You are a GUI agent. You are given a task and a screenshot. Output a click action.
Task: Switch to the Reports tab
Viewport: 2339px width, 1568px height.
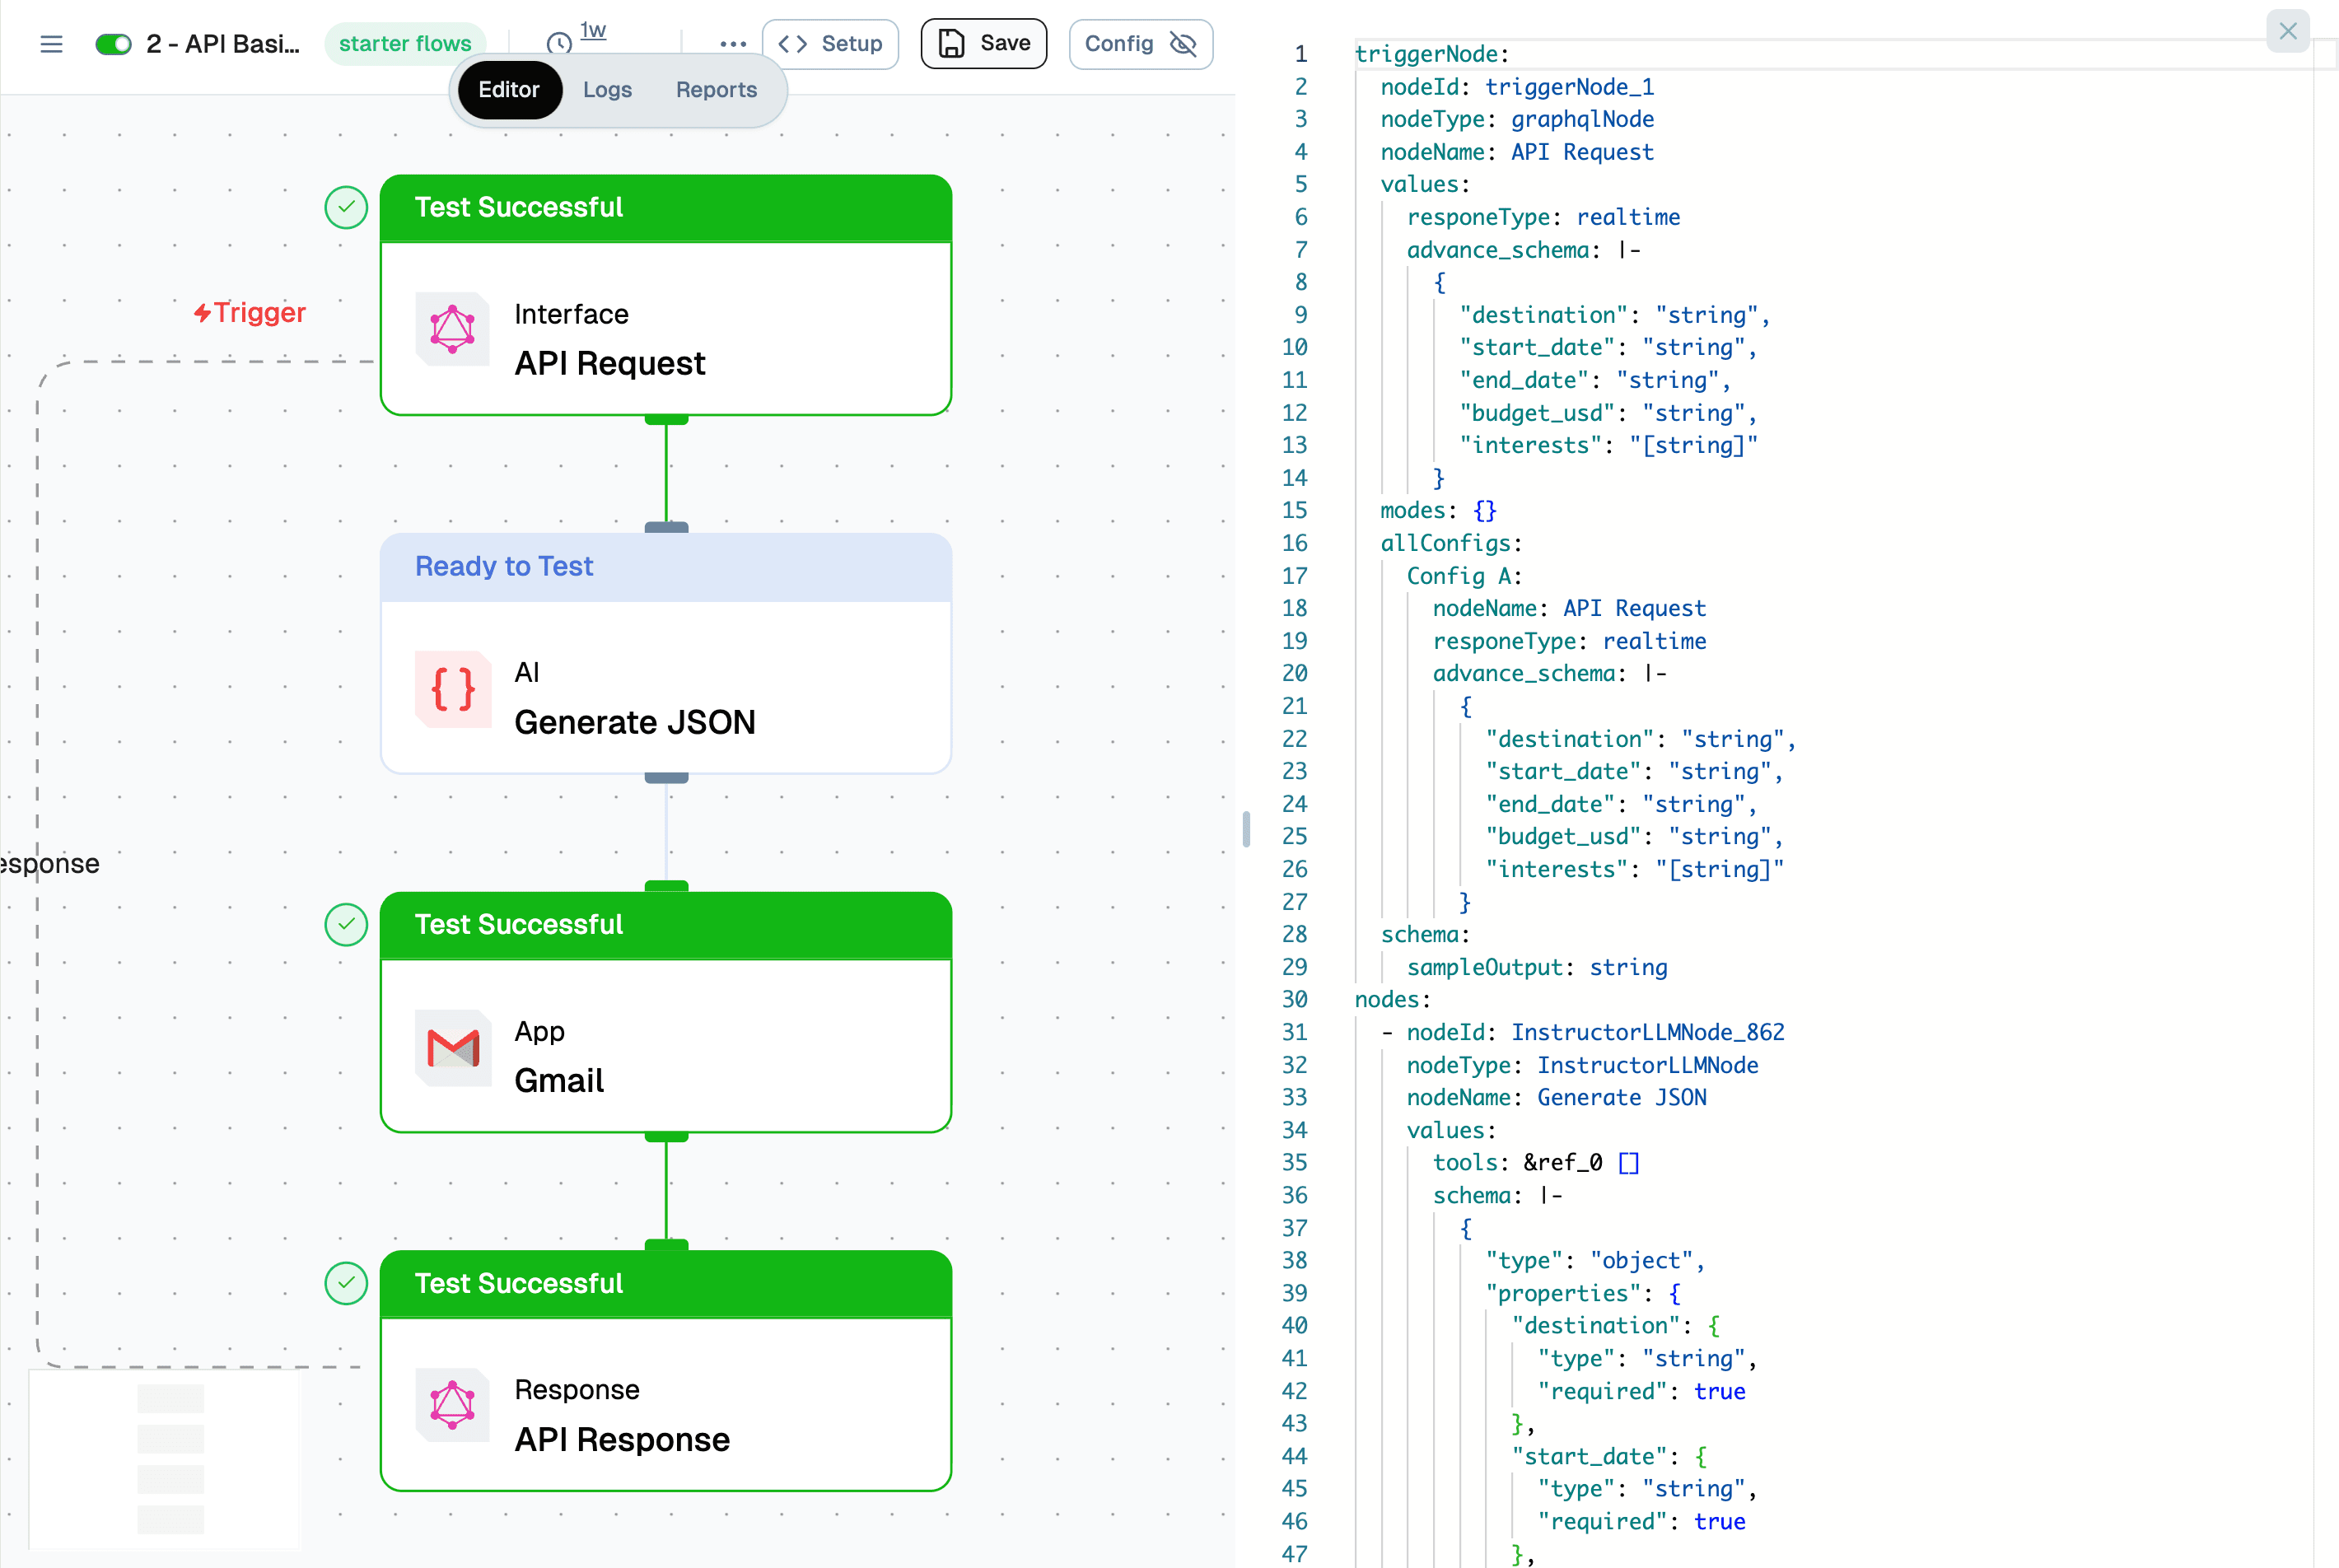[716, 90]
